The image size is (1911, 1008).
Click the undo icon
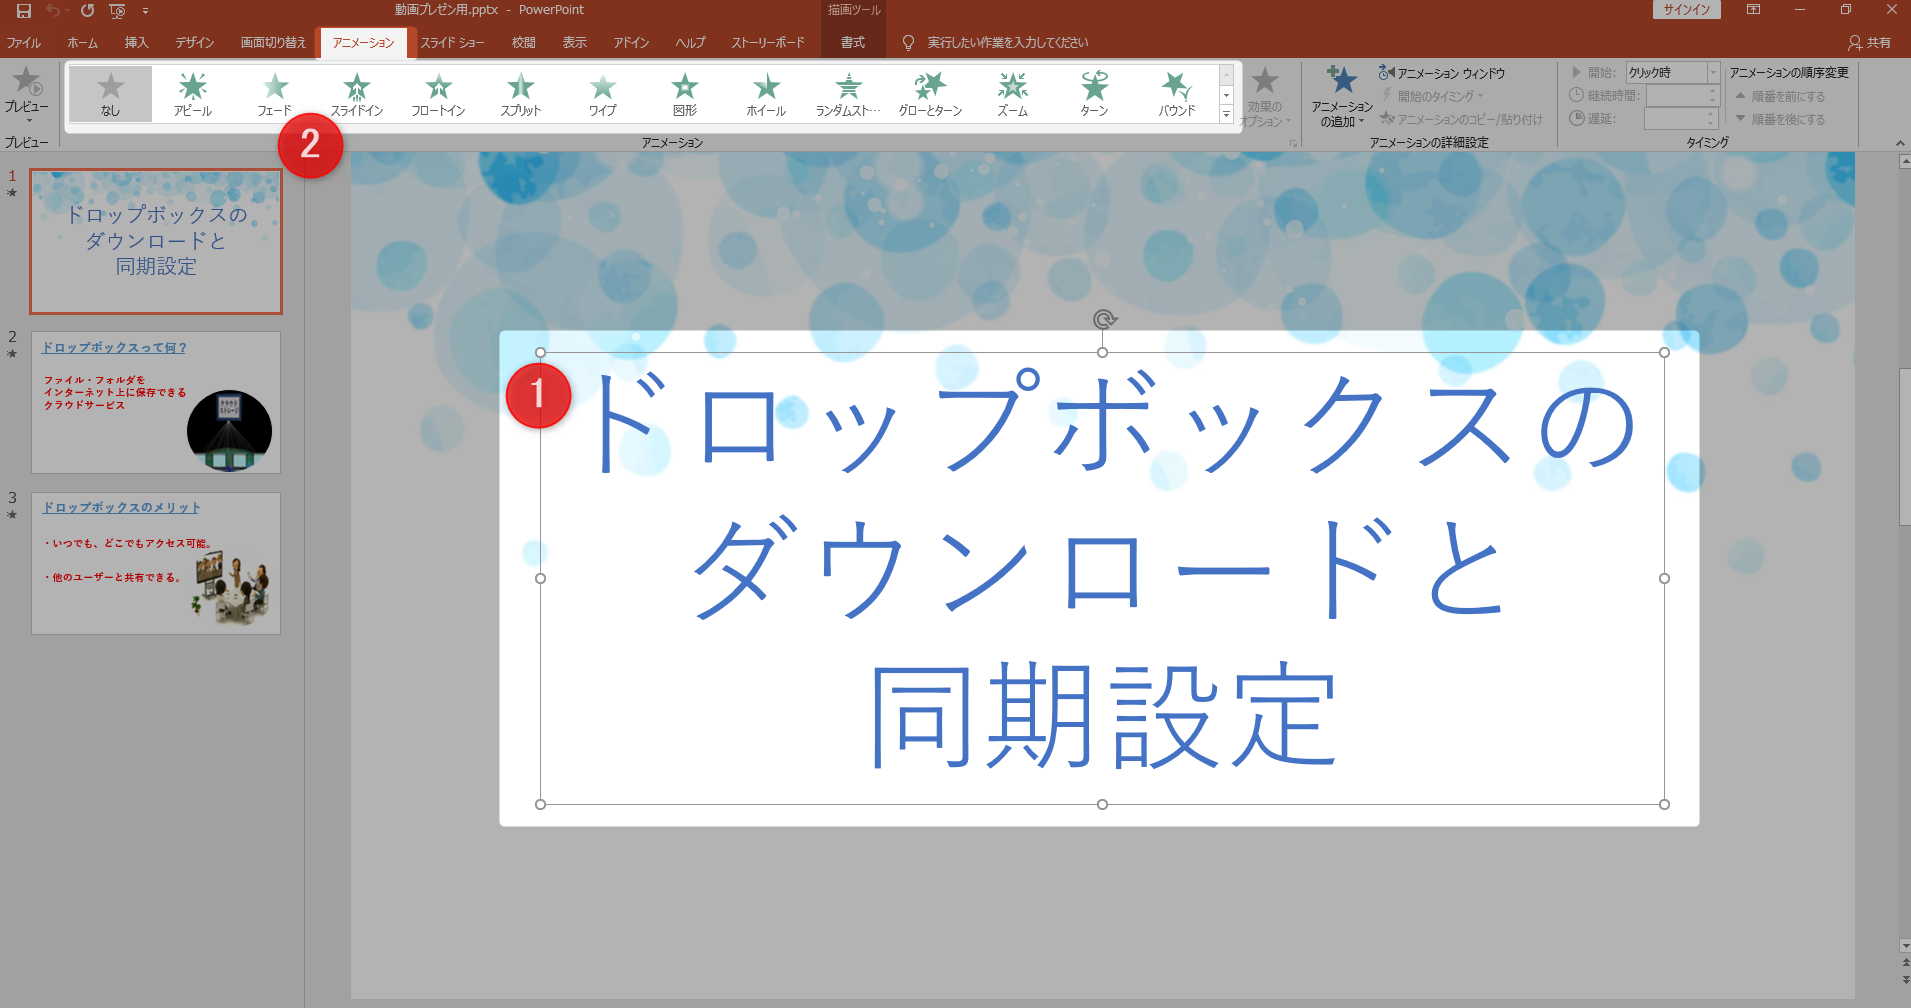coord(52,10)
